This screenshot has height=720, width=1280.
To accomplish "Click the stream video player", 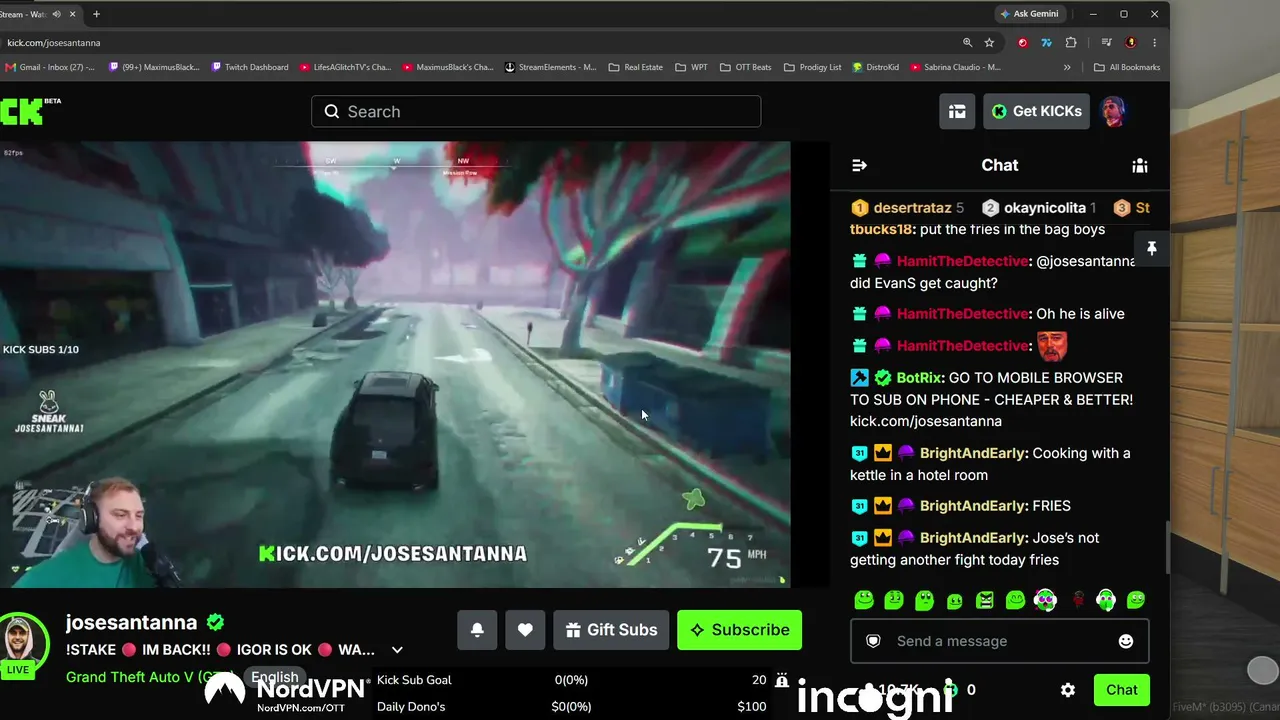I will pyautogui.click(x=395, y=364).
